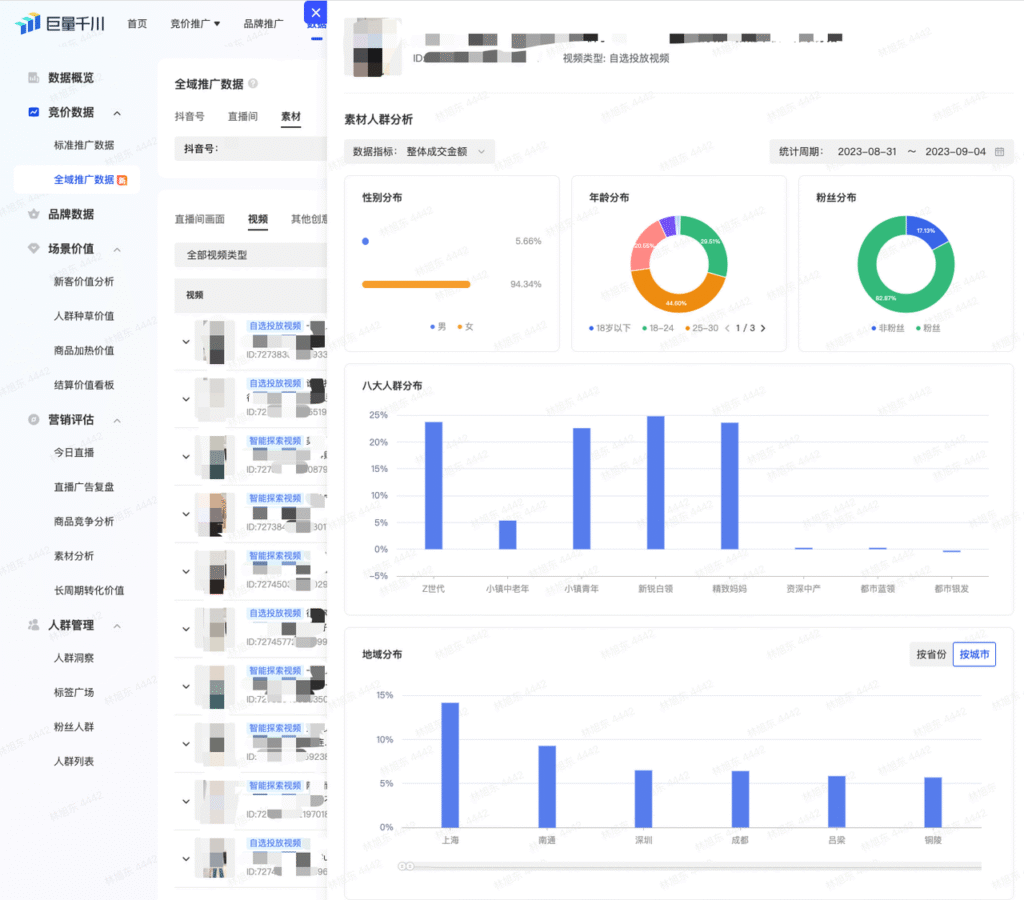Switch to the 直播间 tab

tap(243, 117)
